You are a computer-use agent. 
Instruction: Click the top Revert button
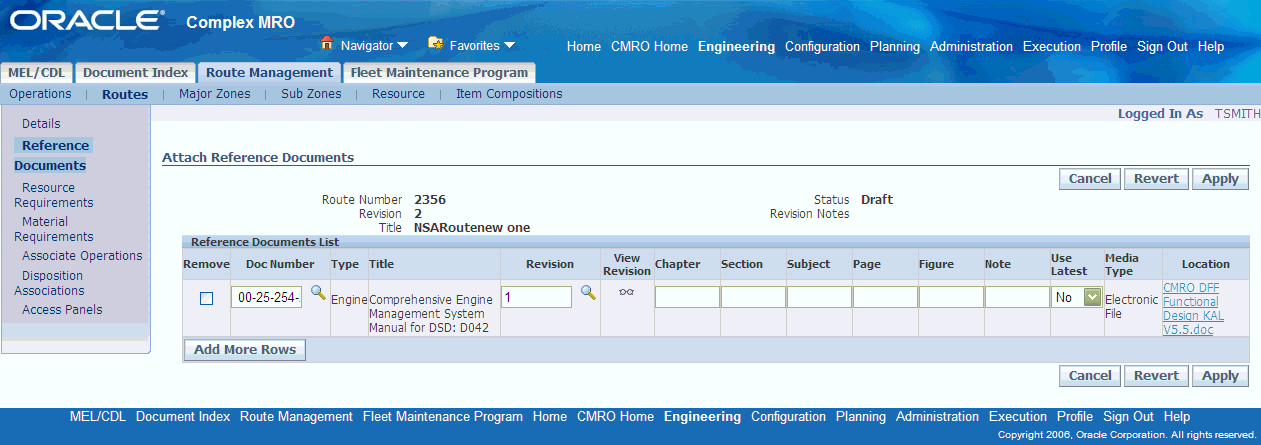1157,179
